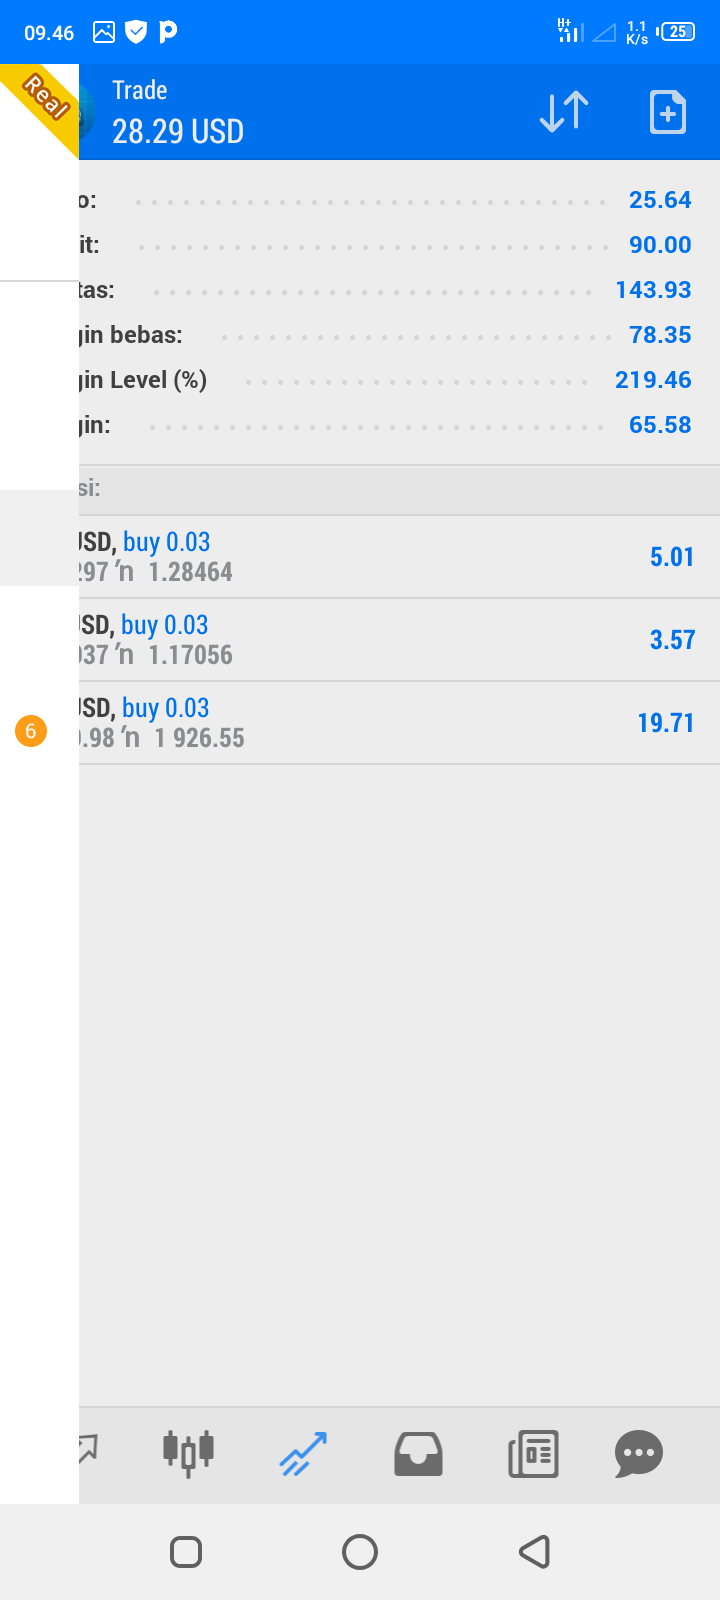
Task: Tap the highlighted grey drawer menu item
Action: [39, 538]
